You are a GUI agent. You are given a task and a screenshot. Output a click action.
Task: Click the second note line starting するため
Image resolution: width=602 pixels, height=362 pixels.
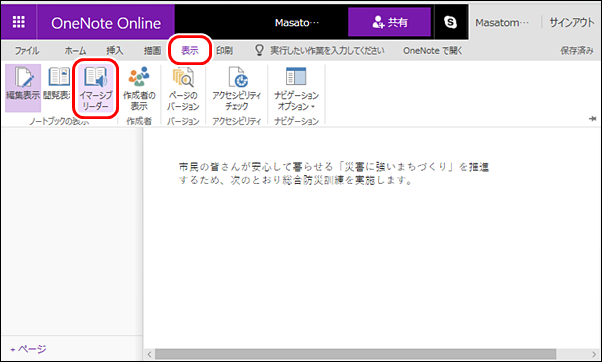pyautogui.click(x=296, y=180)
